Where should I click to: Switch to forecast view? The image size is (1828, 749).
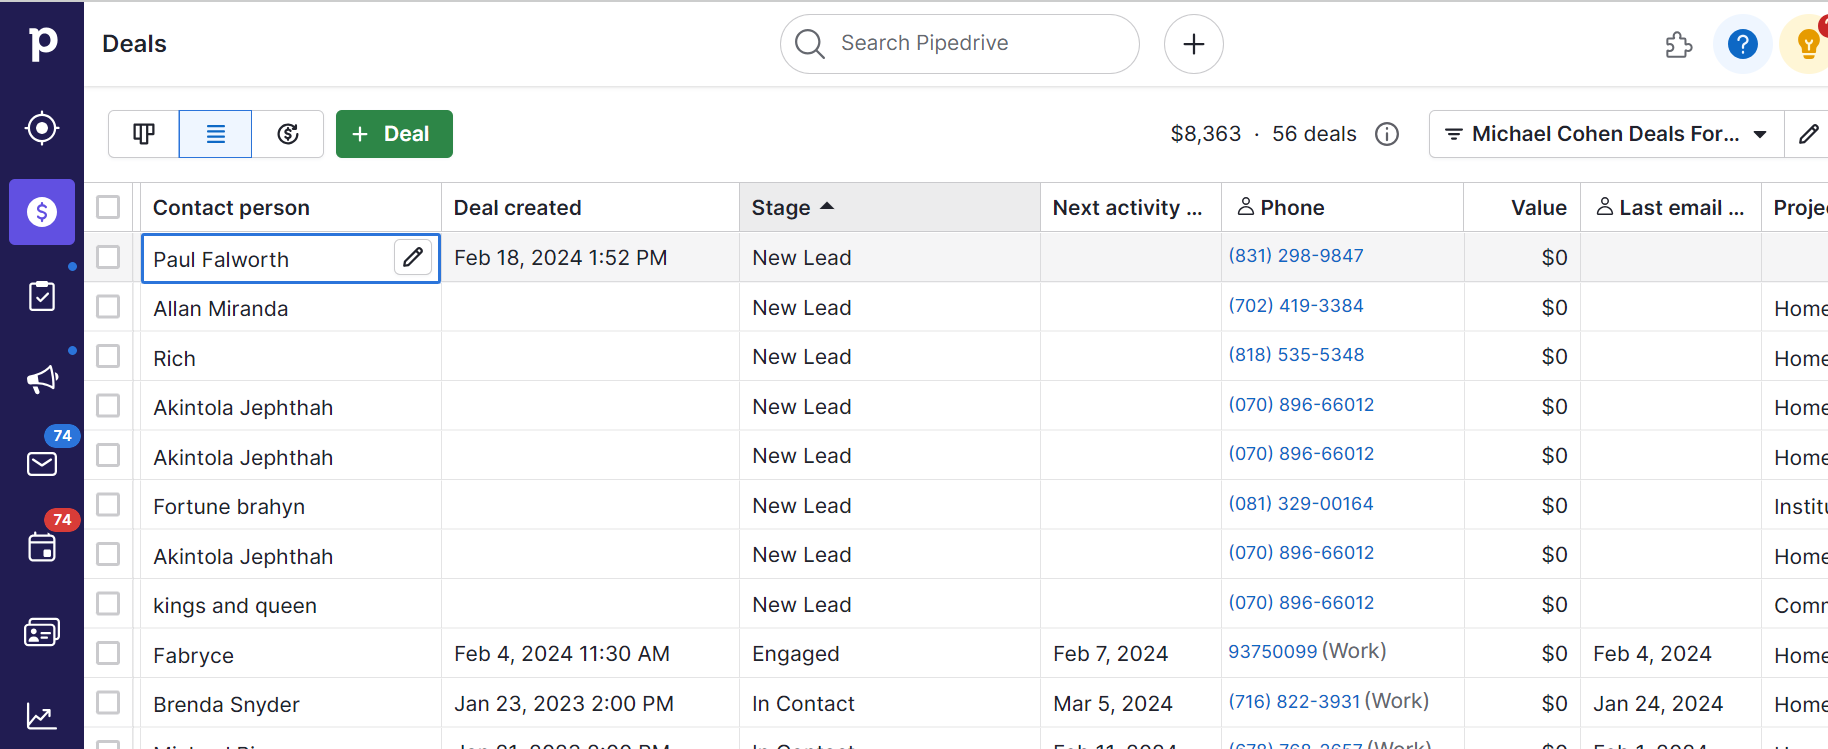(288, 134)
